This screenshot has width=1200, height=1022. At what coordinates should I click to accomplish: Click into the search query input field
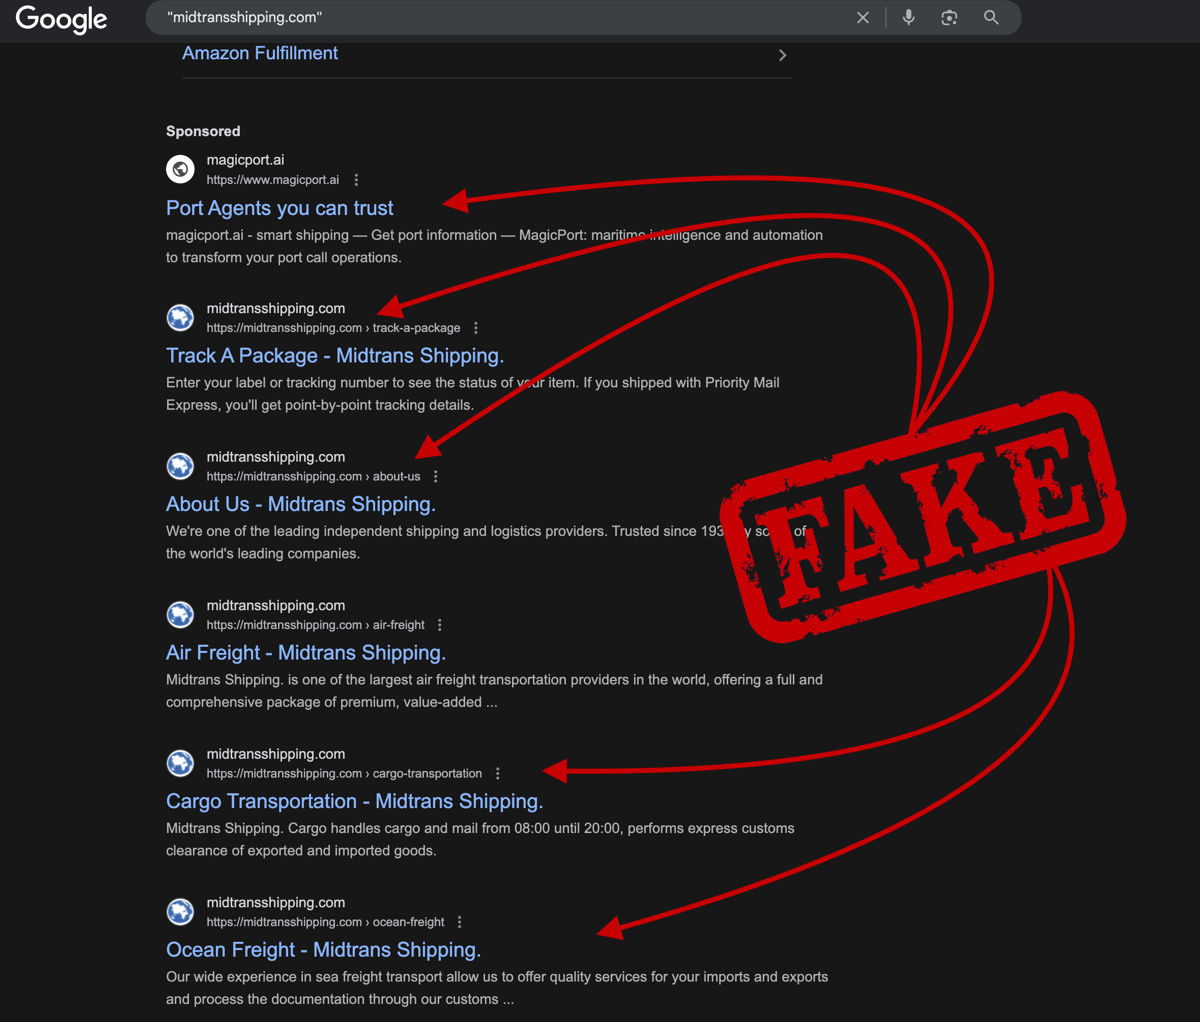click(500, 18)
